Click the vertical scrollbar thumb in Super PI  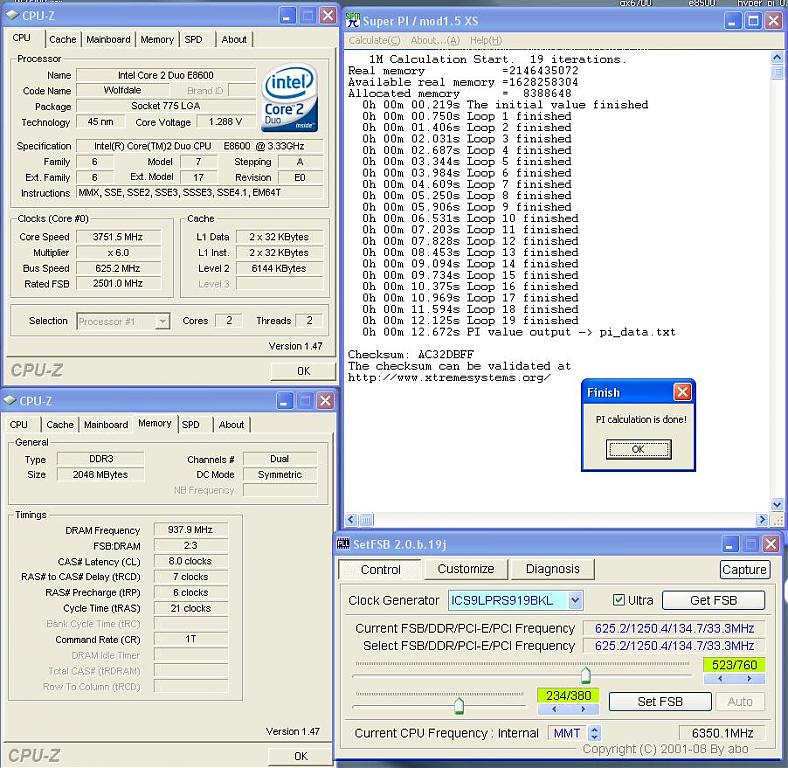[x=777, y=72]
